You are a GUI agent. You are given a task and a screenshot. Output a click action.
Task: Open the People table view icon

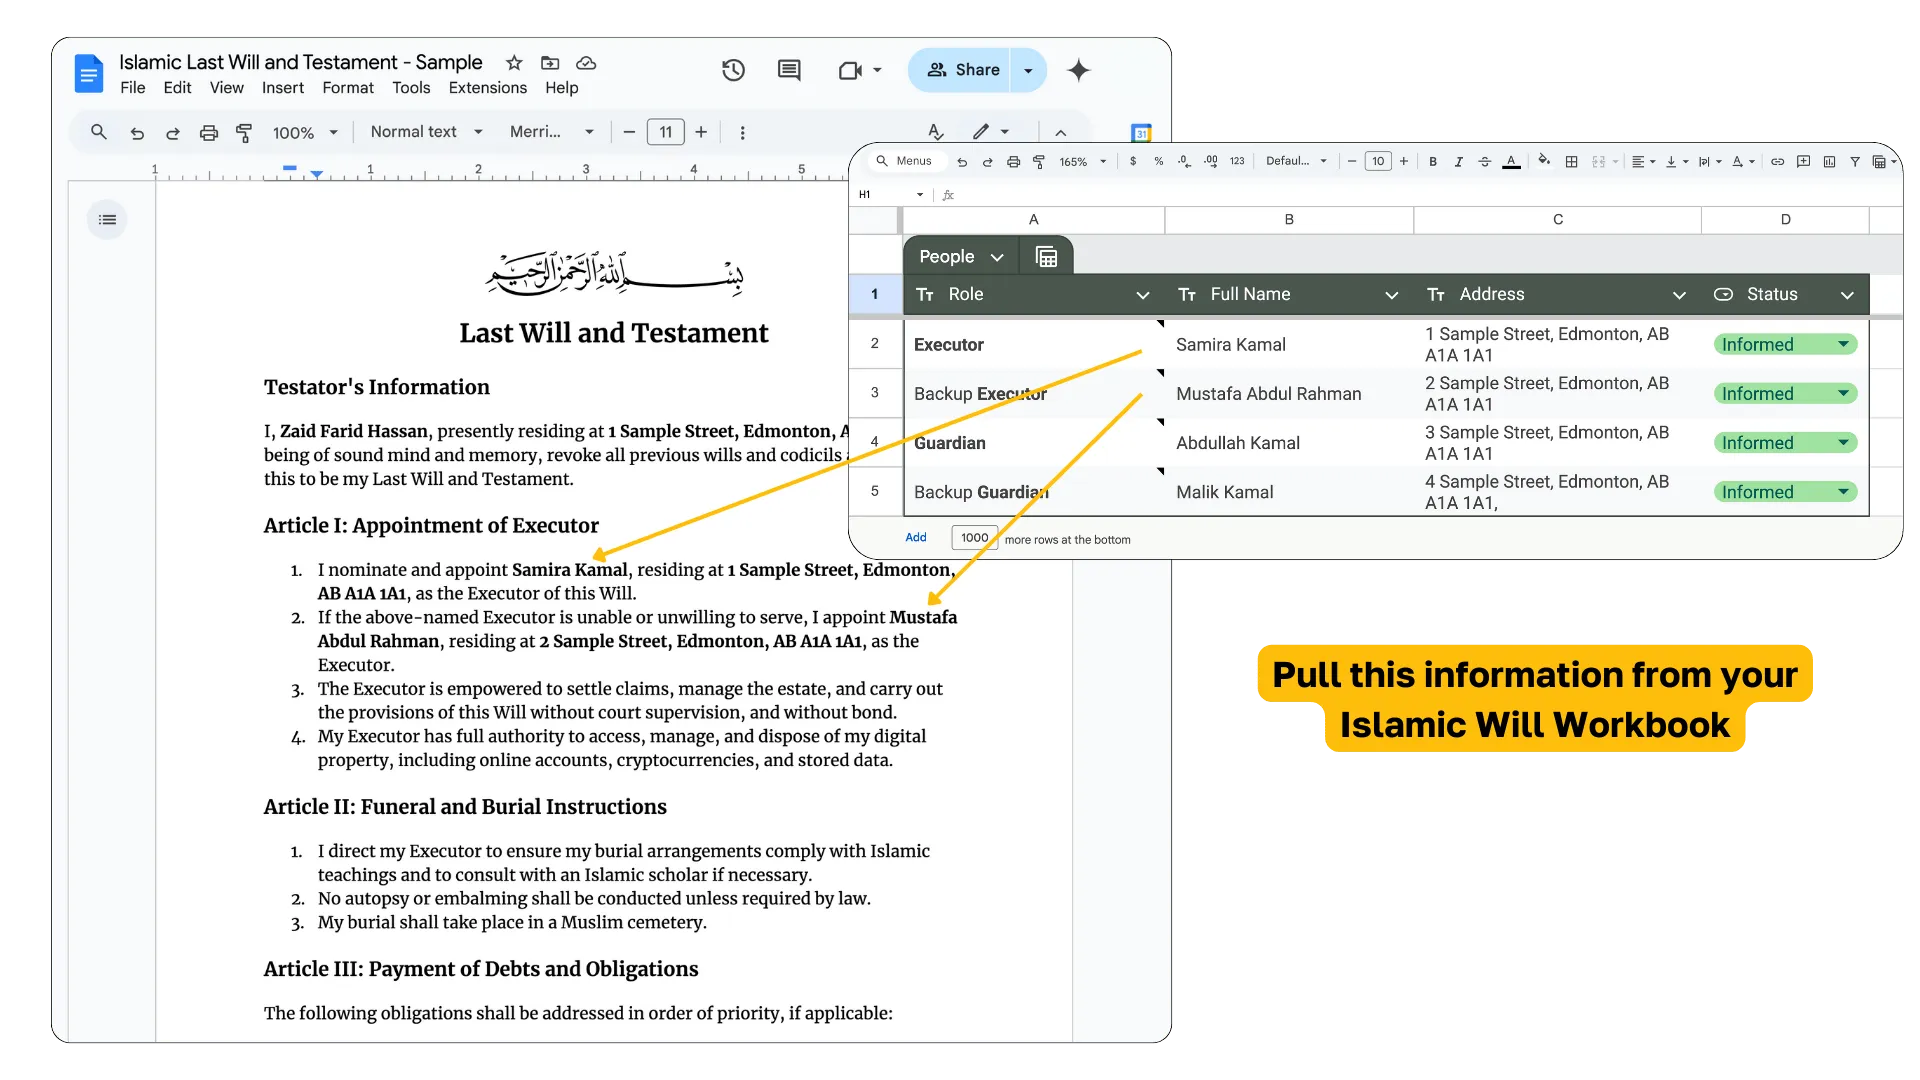[1046, 257]
